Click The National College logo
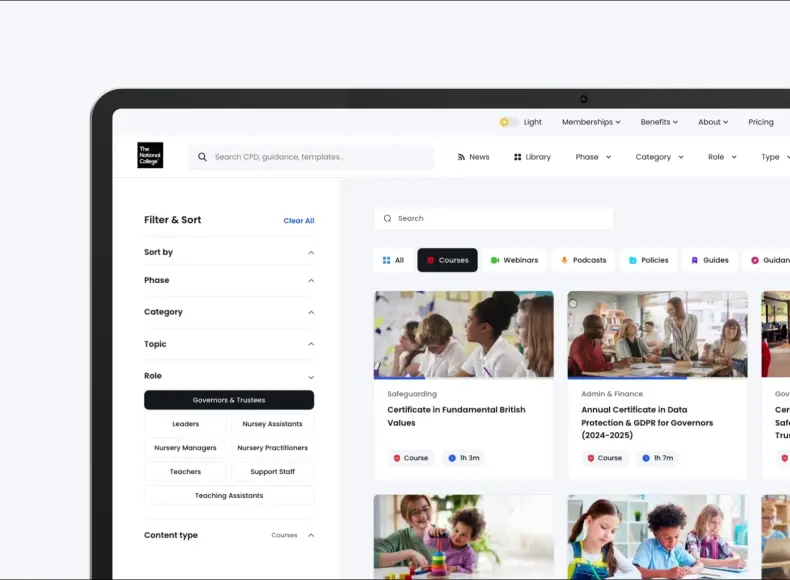Image resolution: width=790 pixels, height=580 pixels. [x=150, y=156]
